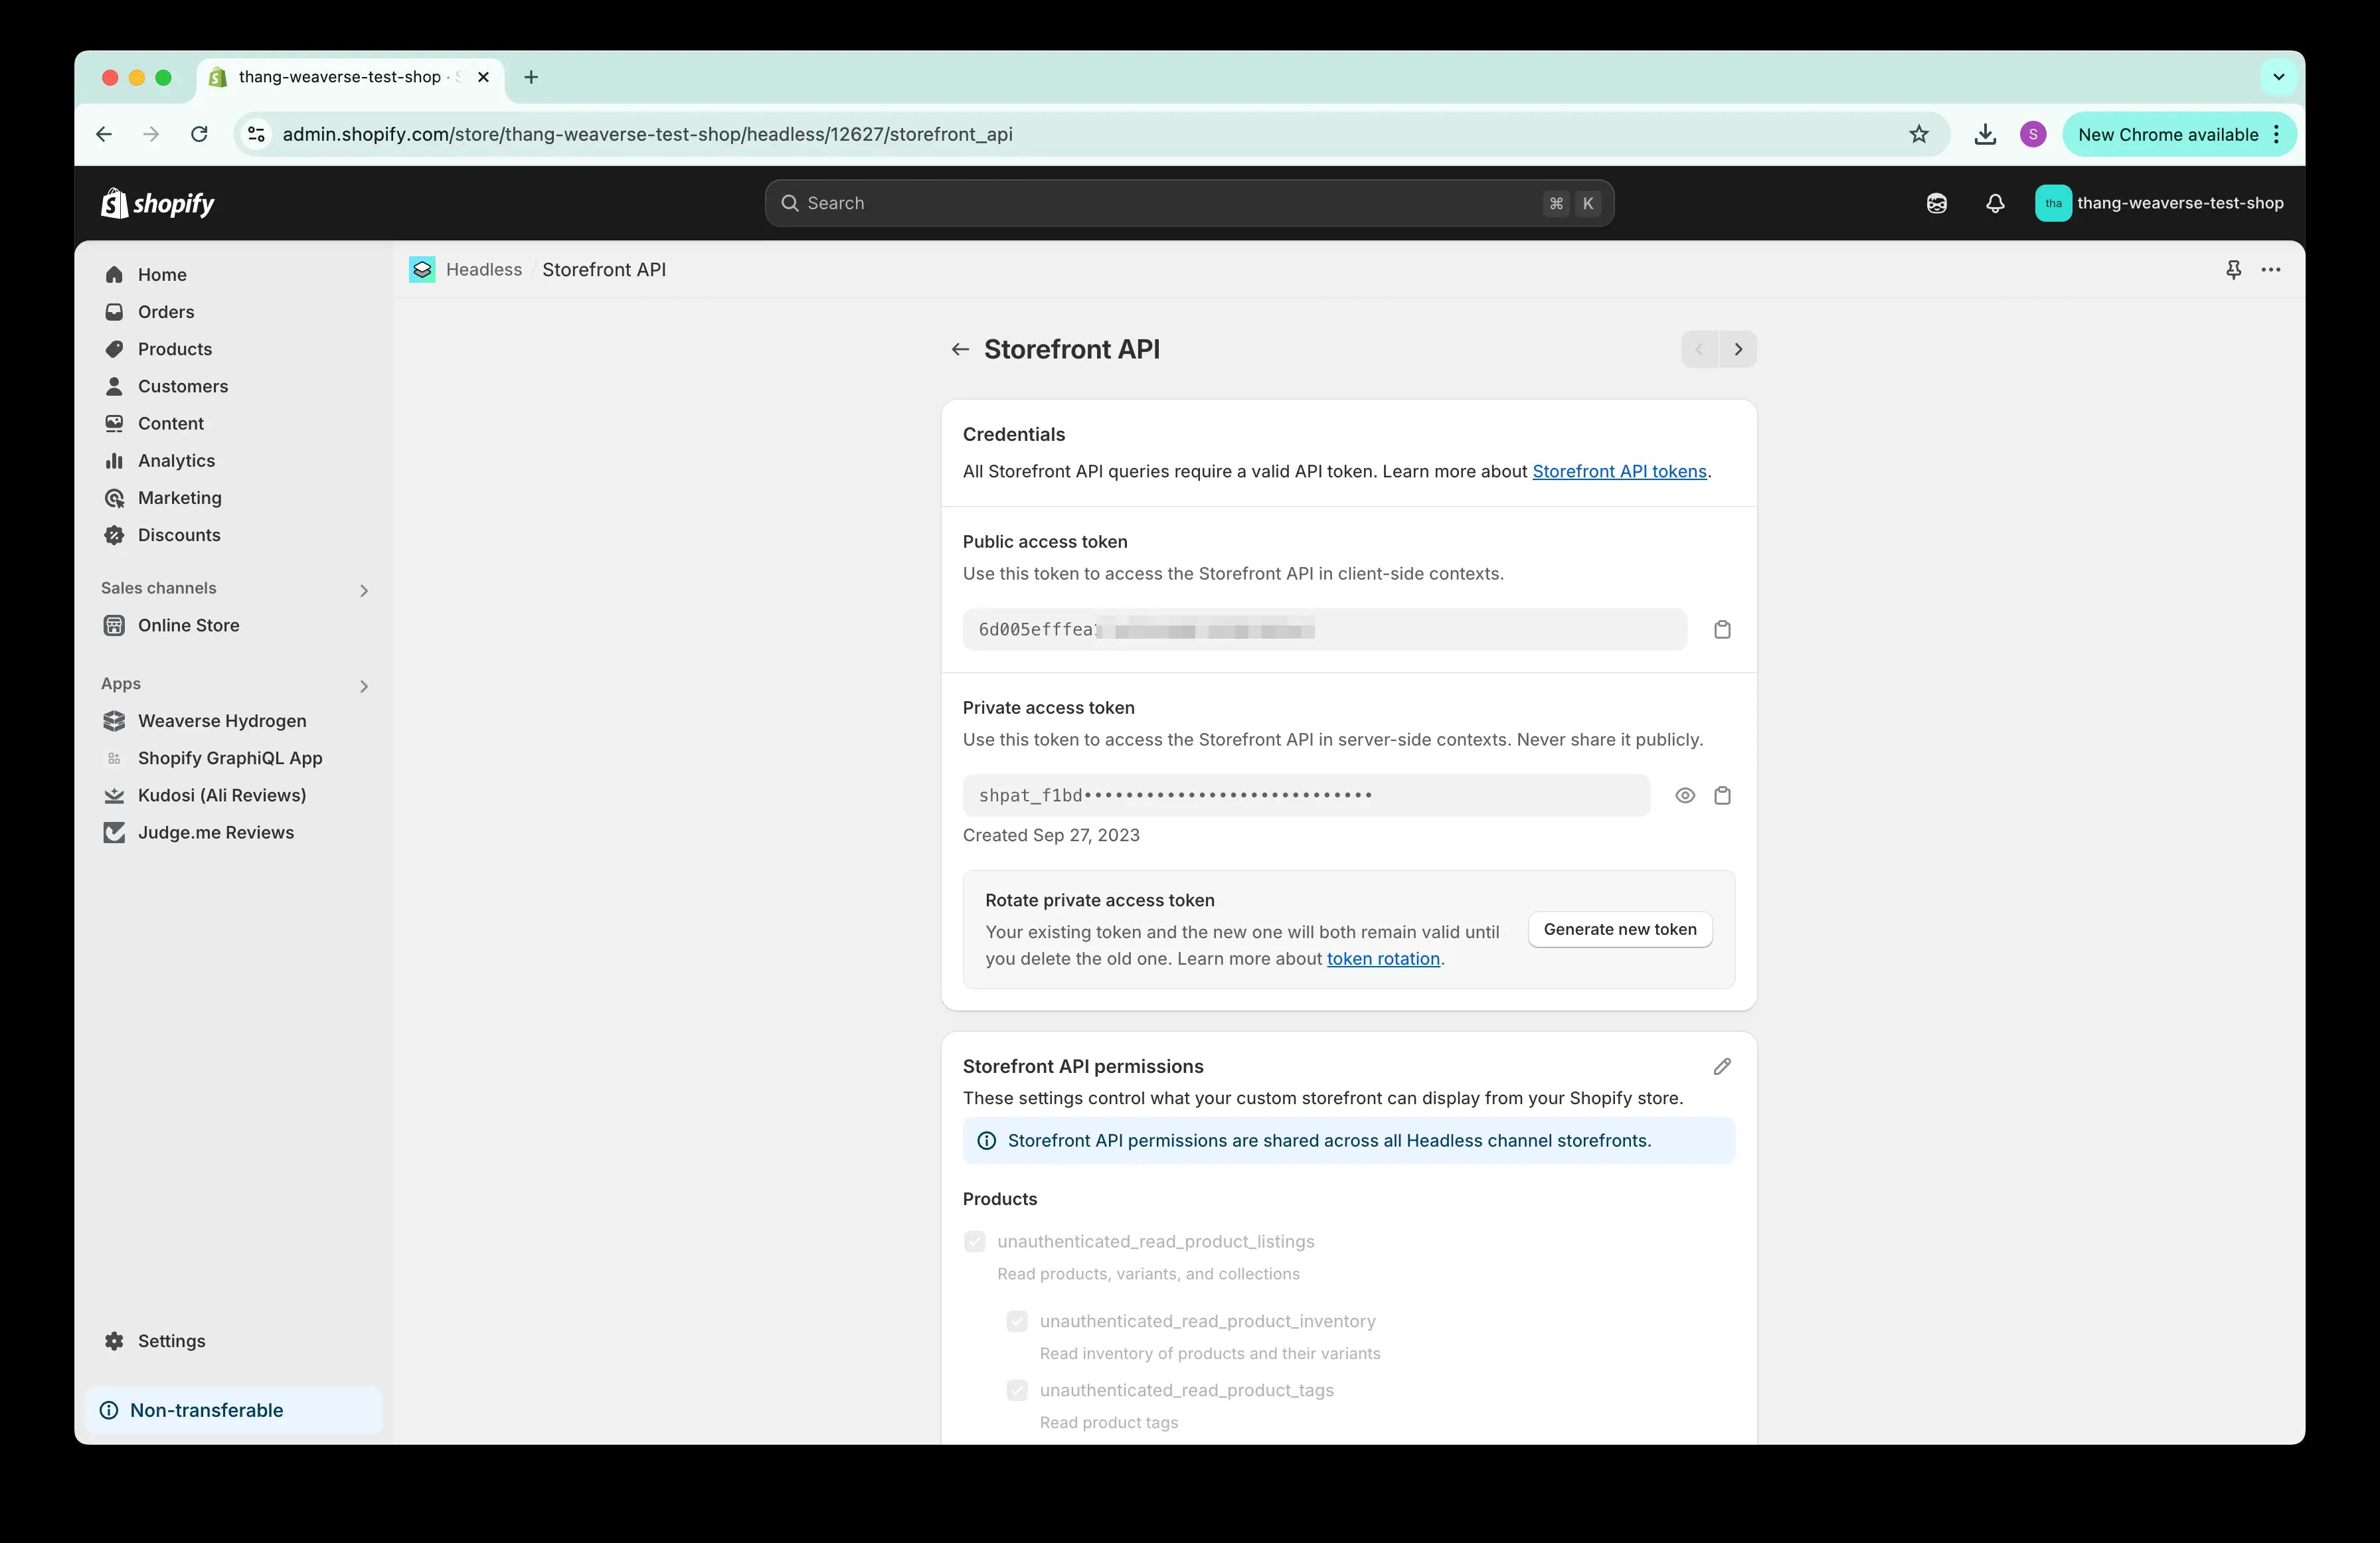Click the Headless breadcrumb link

pyautogui.click(x=484, y=270)
